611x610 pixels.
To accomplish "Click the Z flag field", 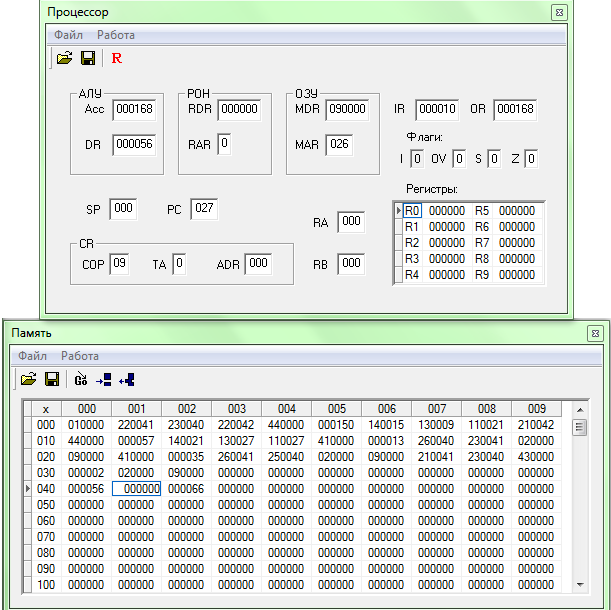I will point(531,158).
